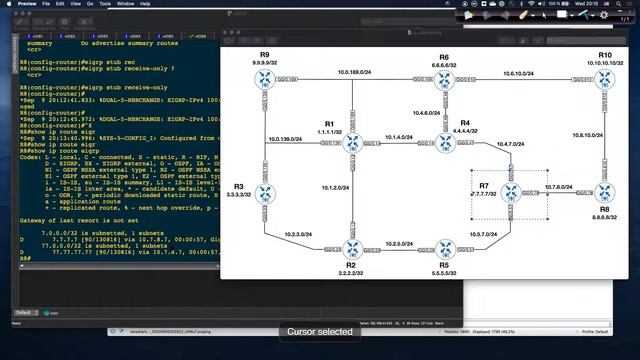Open the Bluetooth status menu

(521, 4)
